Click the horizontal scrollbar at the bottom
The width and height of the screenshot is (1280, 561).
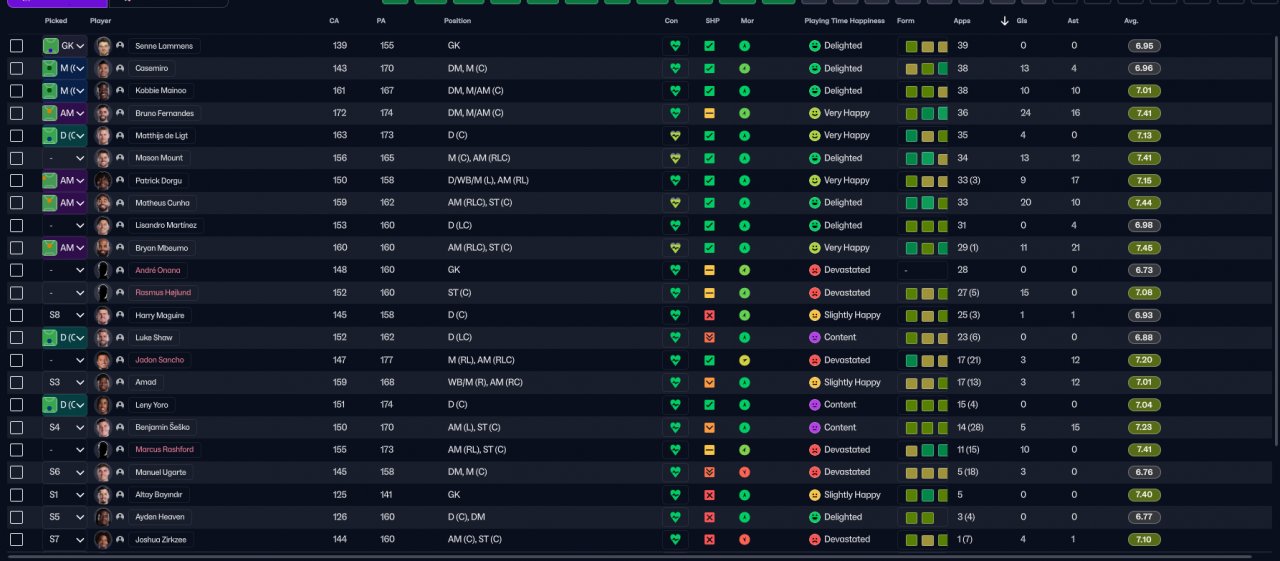630,556
